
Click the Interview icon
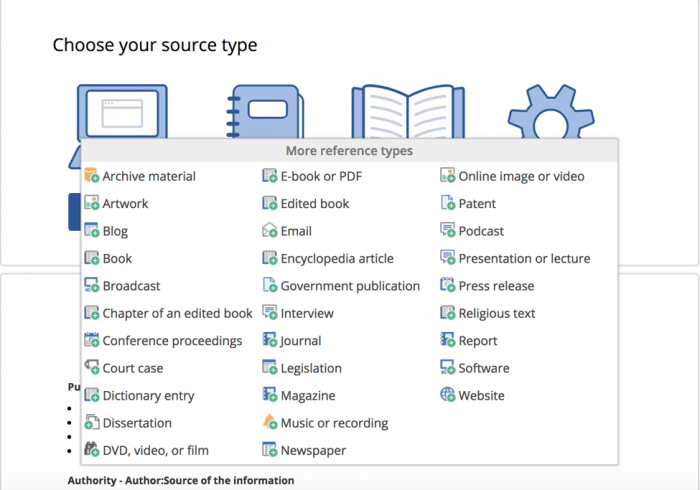[x=270, y=313]
